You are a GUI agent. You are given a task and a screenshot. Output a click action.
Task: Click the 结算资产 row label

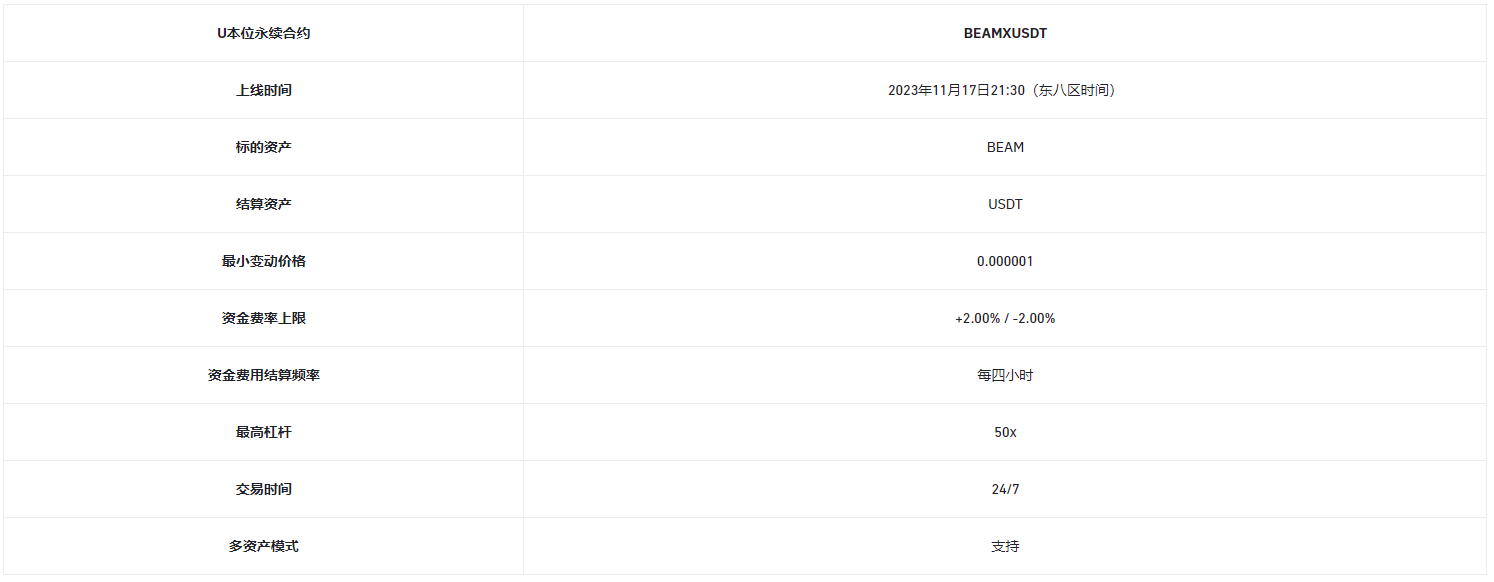point(264,204)
